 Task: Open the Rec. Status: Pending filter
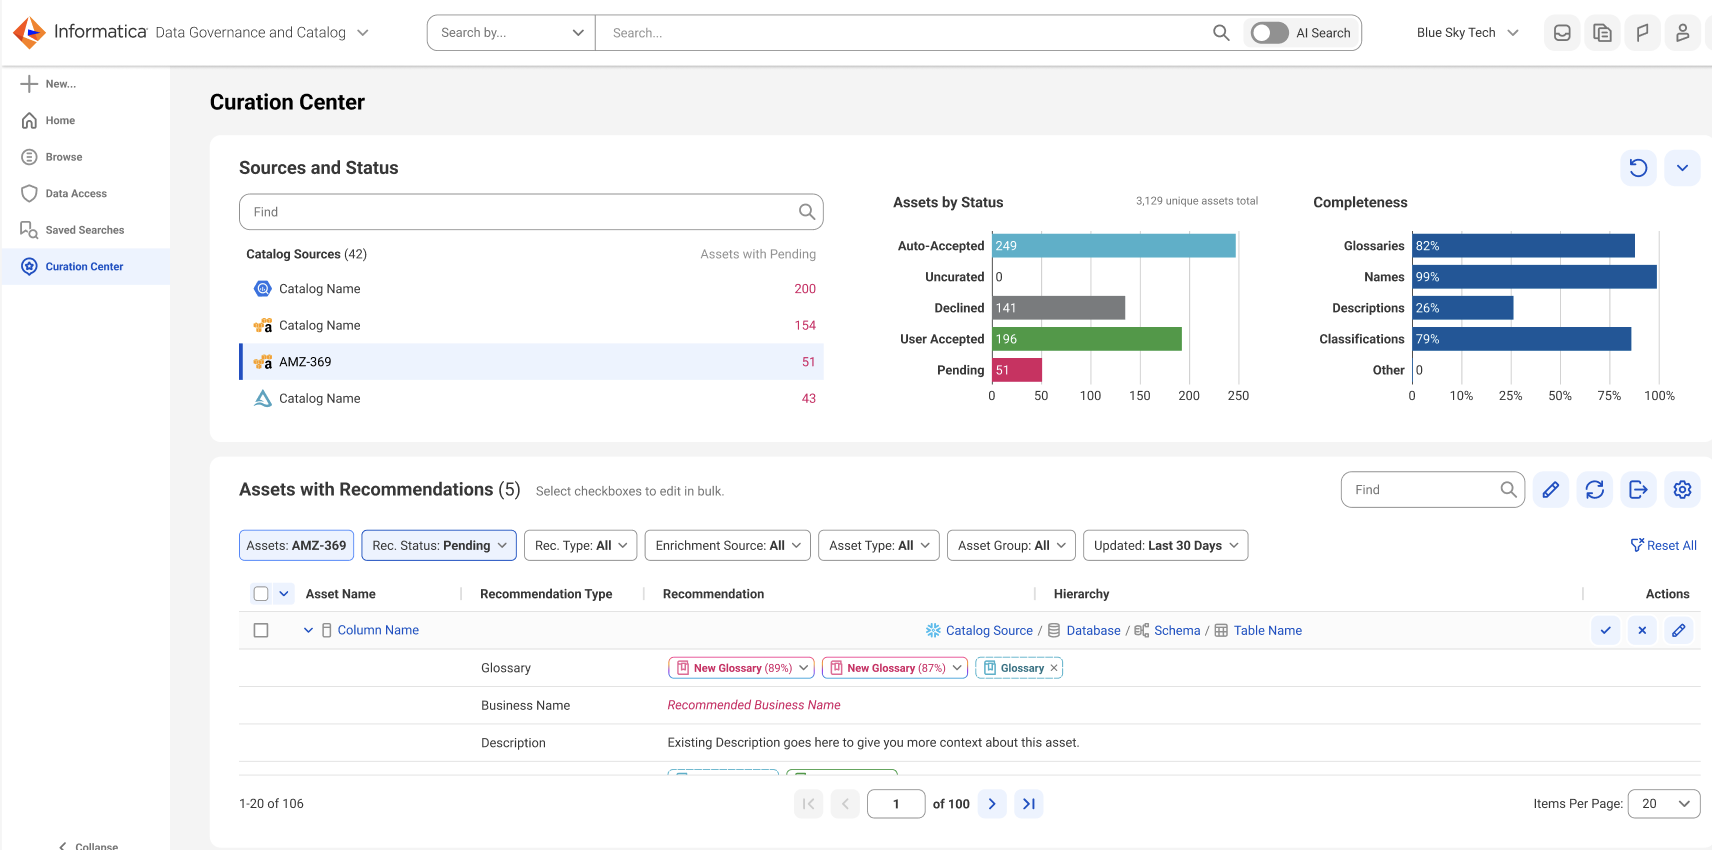pyautogui.click(x=439, y=546)
